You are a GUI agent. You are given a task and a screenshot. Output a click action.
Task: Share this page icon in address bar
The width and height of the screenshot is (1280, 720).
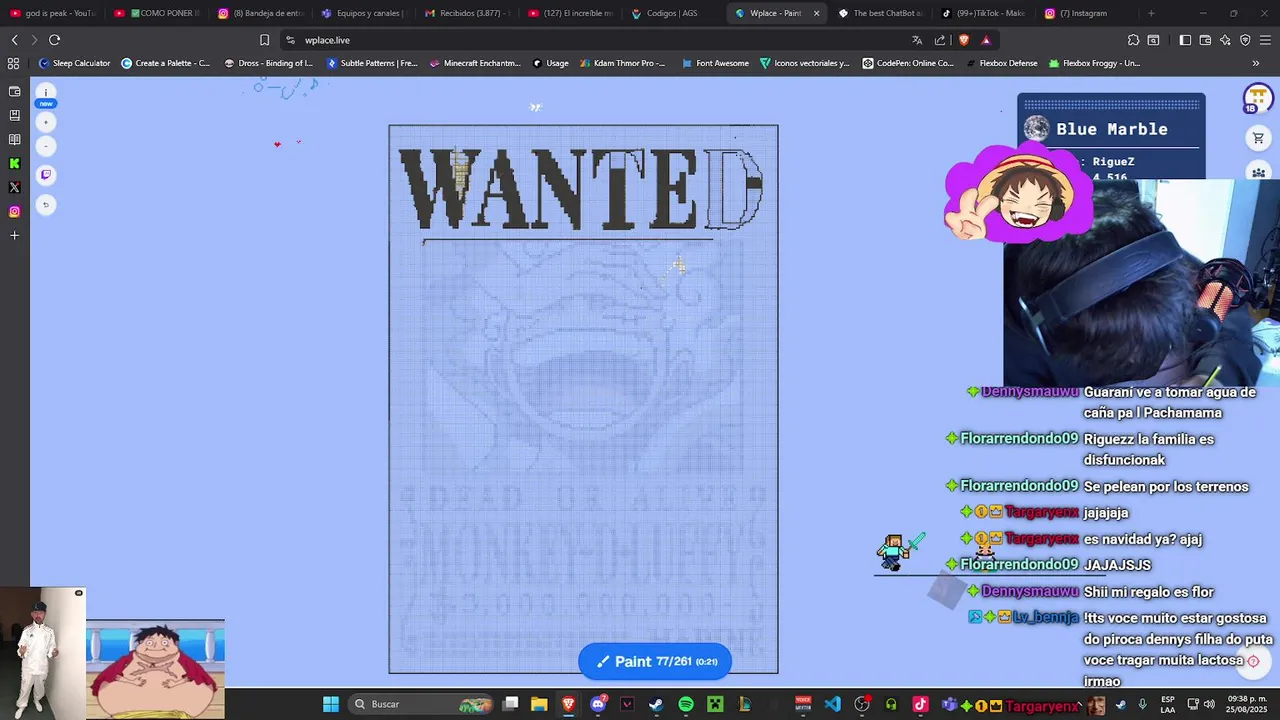click(x=940, y=40)
